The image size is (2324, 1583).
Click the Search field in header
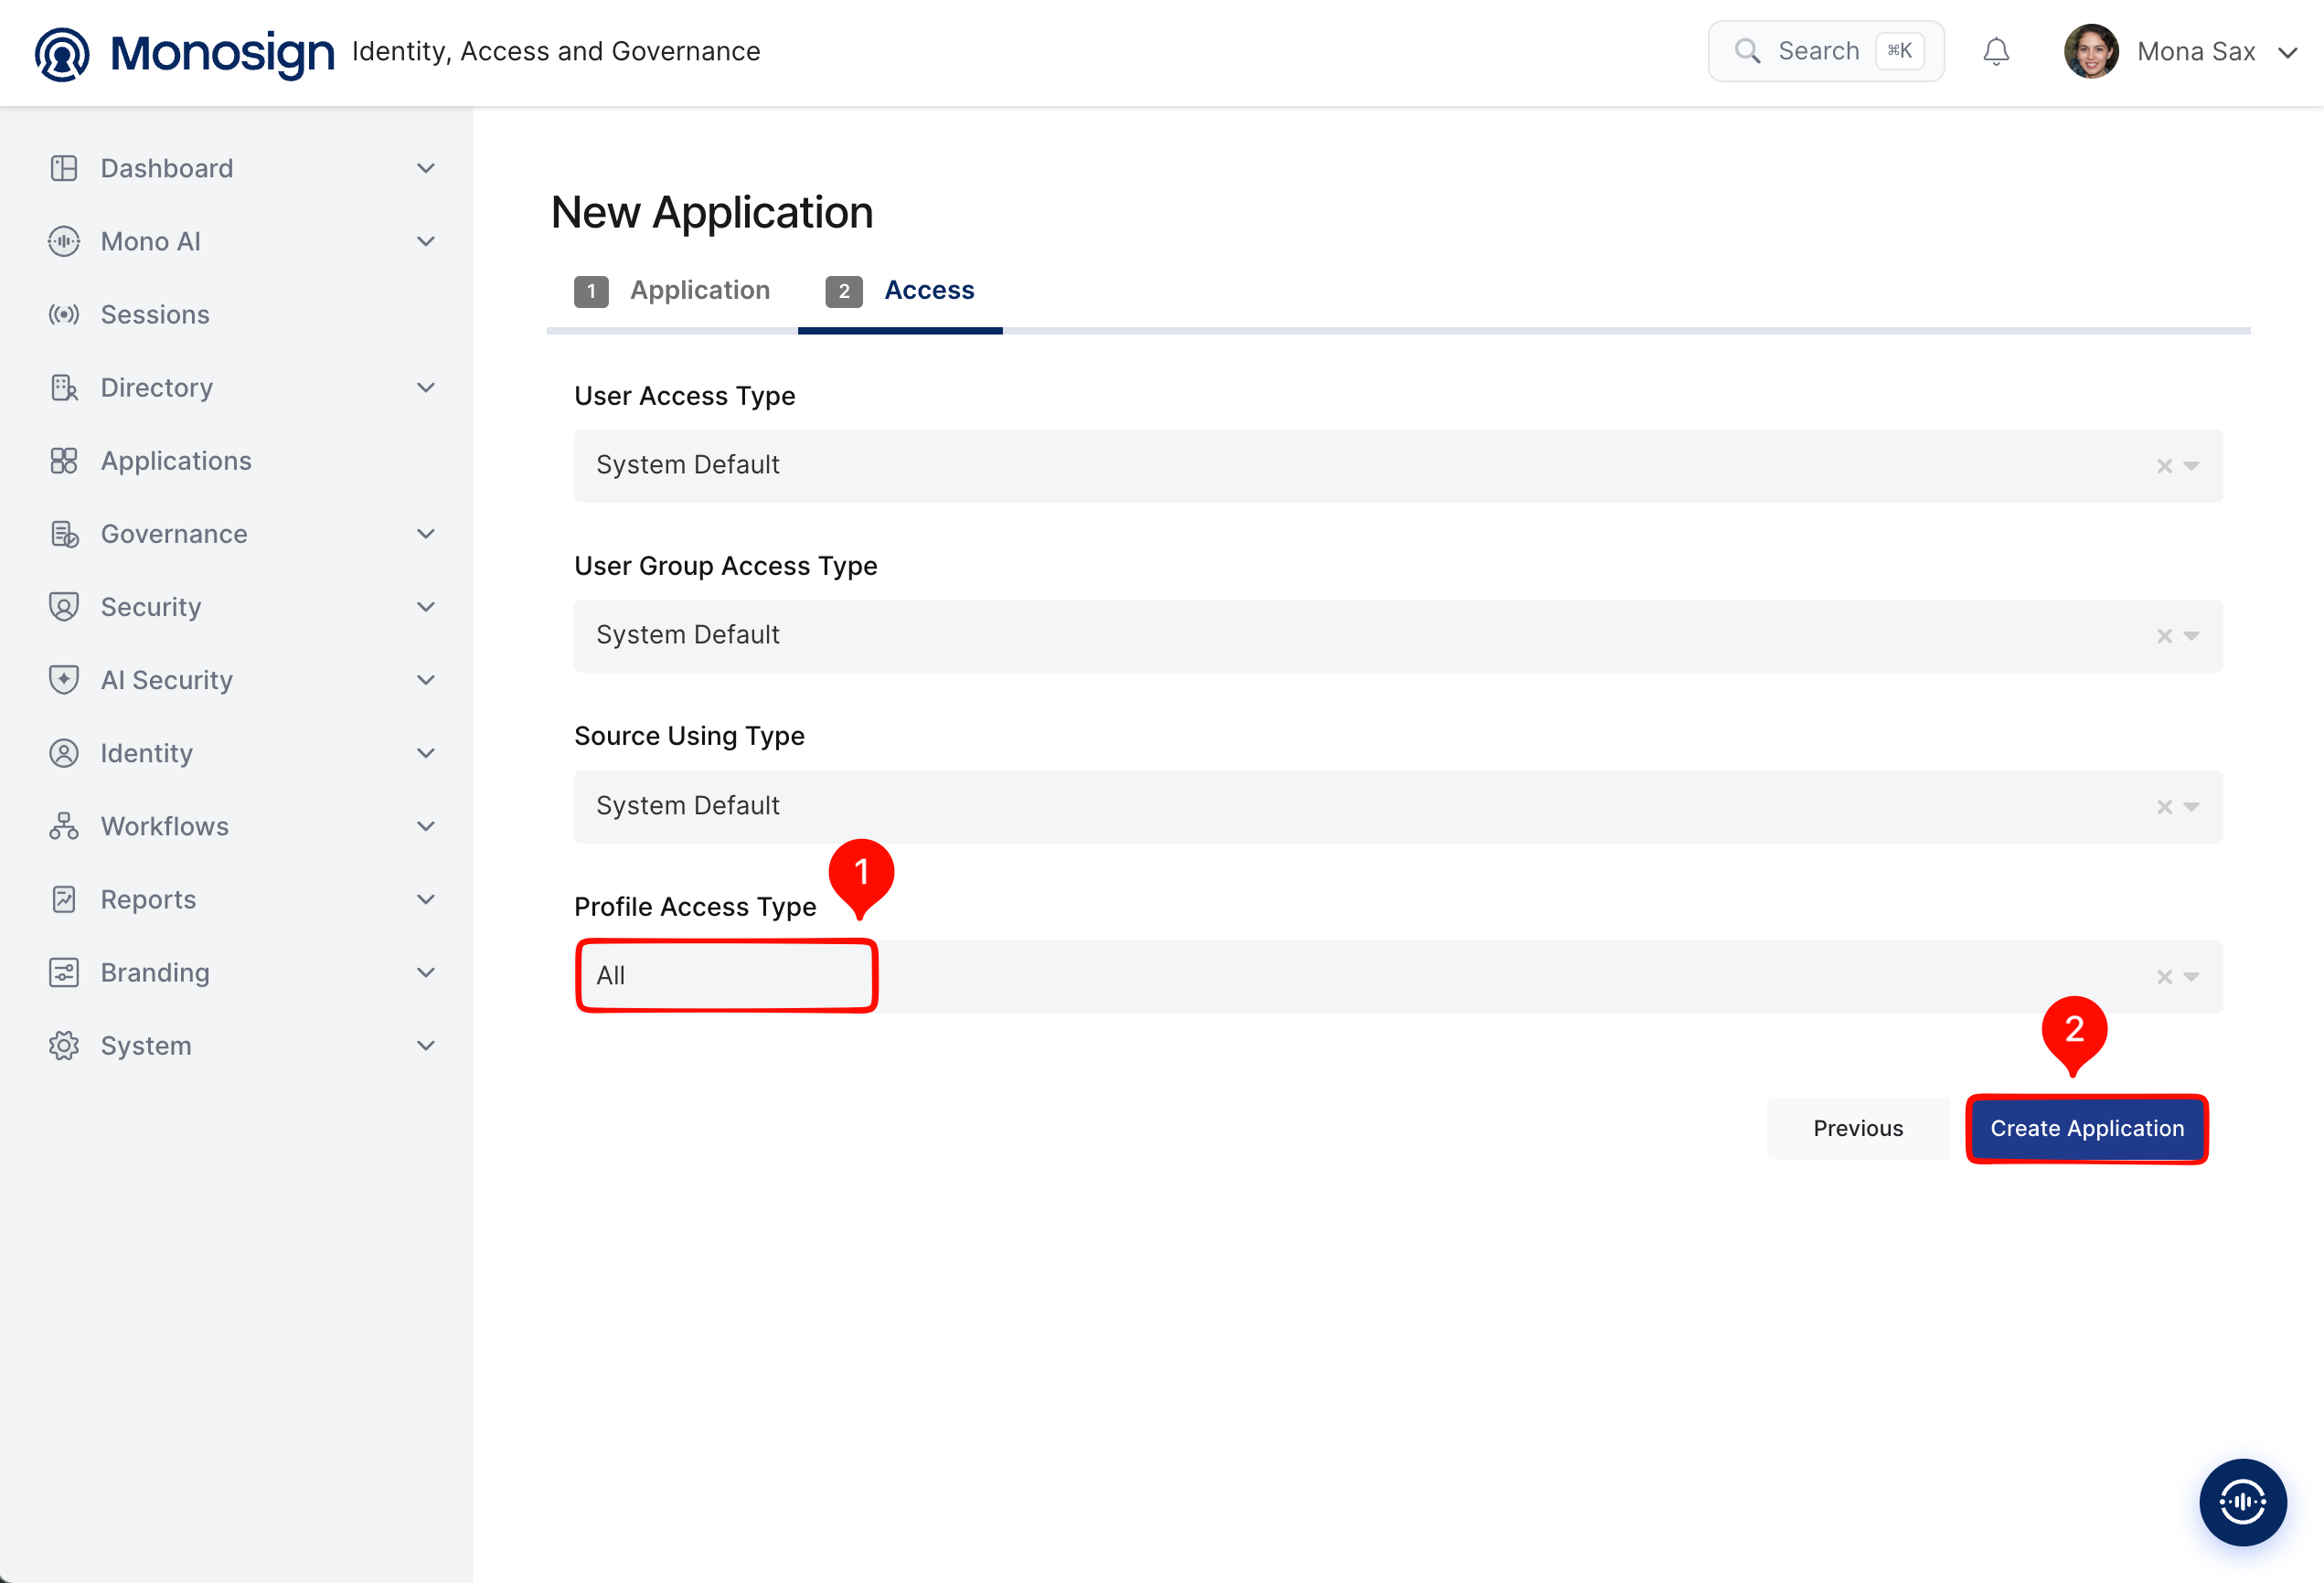click(x=1826, y=51)
